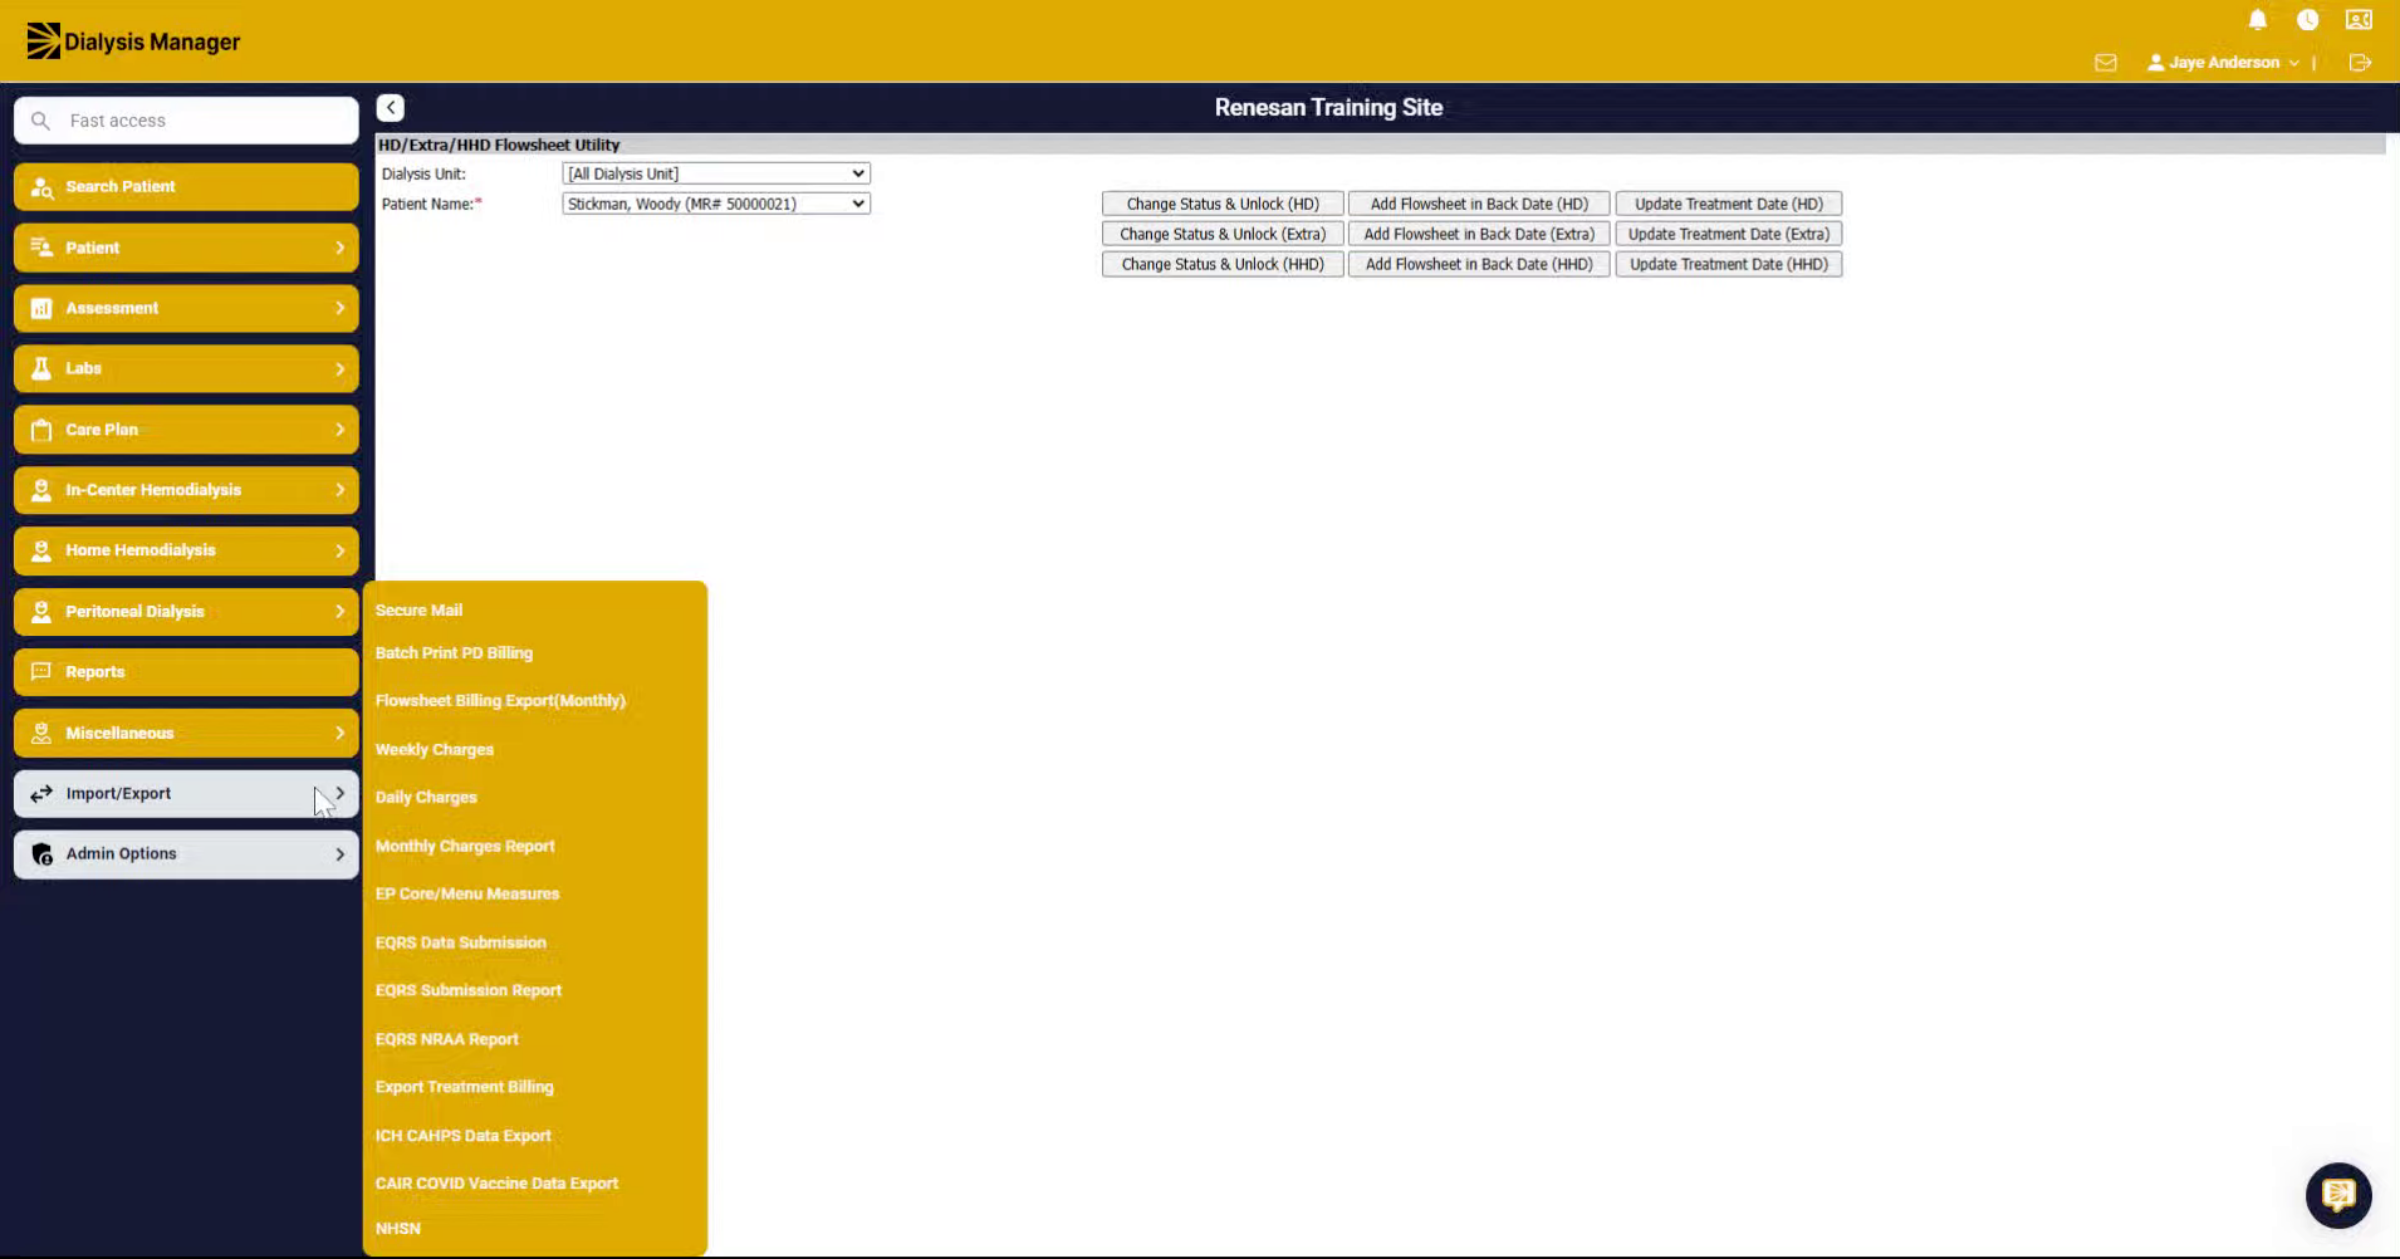Image resolution: width=2400 pixels, height=1259 pixels.
Task: Click Update Treatment Date (HD)
Action: coord(1728,203)
